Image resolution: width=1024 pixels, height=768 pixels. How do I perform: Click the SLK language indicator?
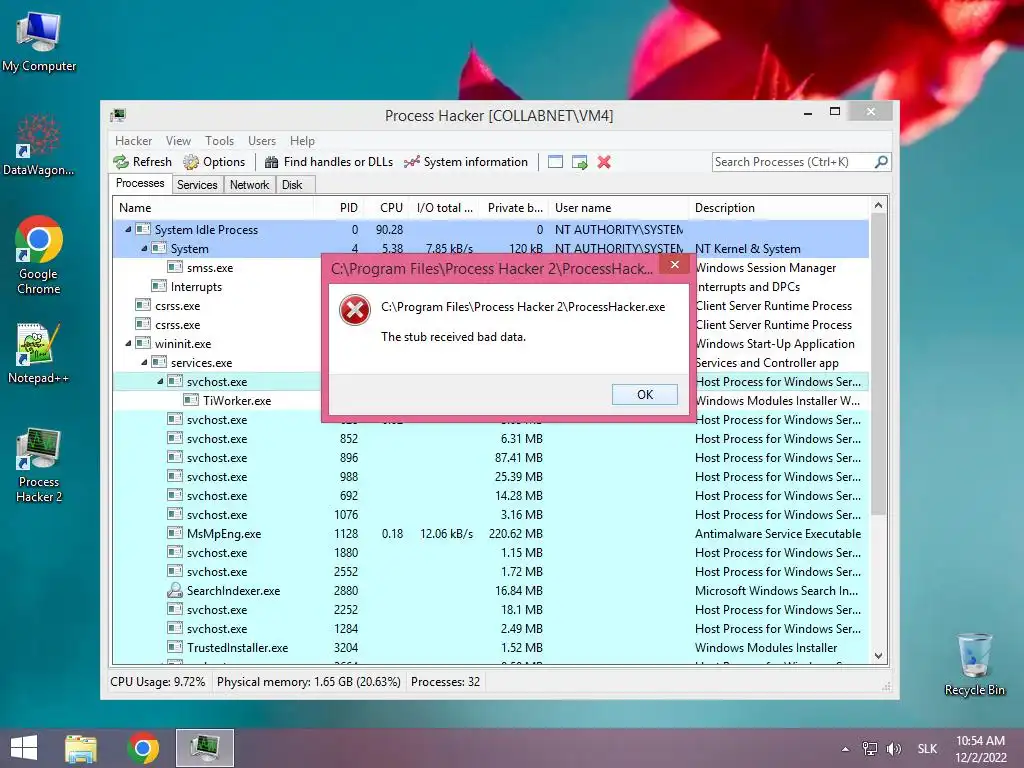927,749
